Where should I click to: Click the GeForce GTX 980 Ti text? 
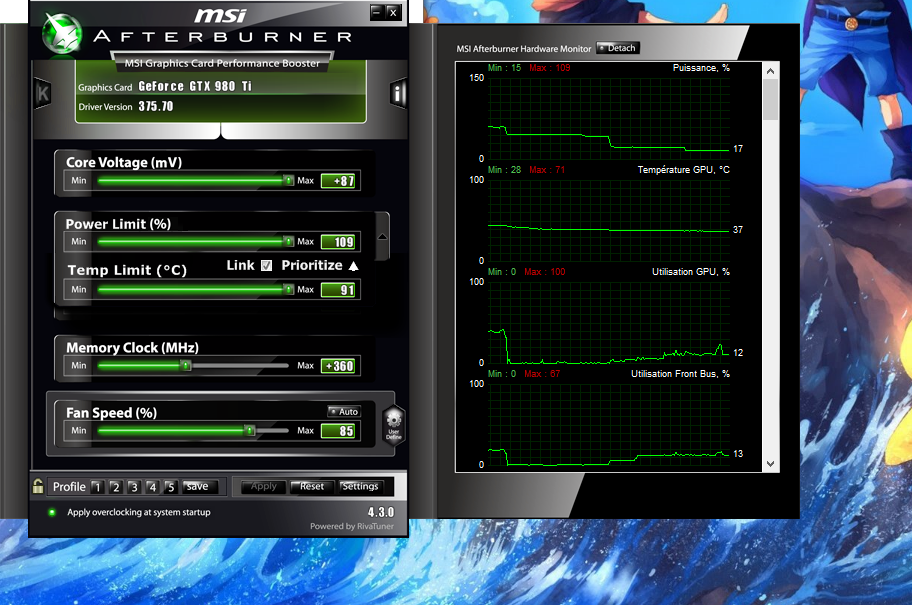pyautogui.click(x=195, y=86)
